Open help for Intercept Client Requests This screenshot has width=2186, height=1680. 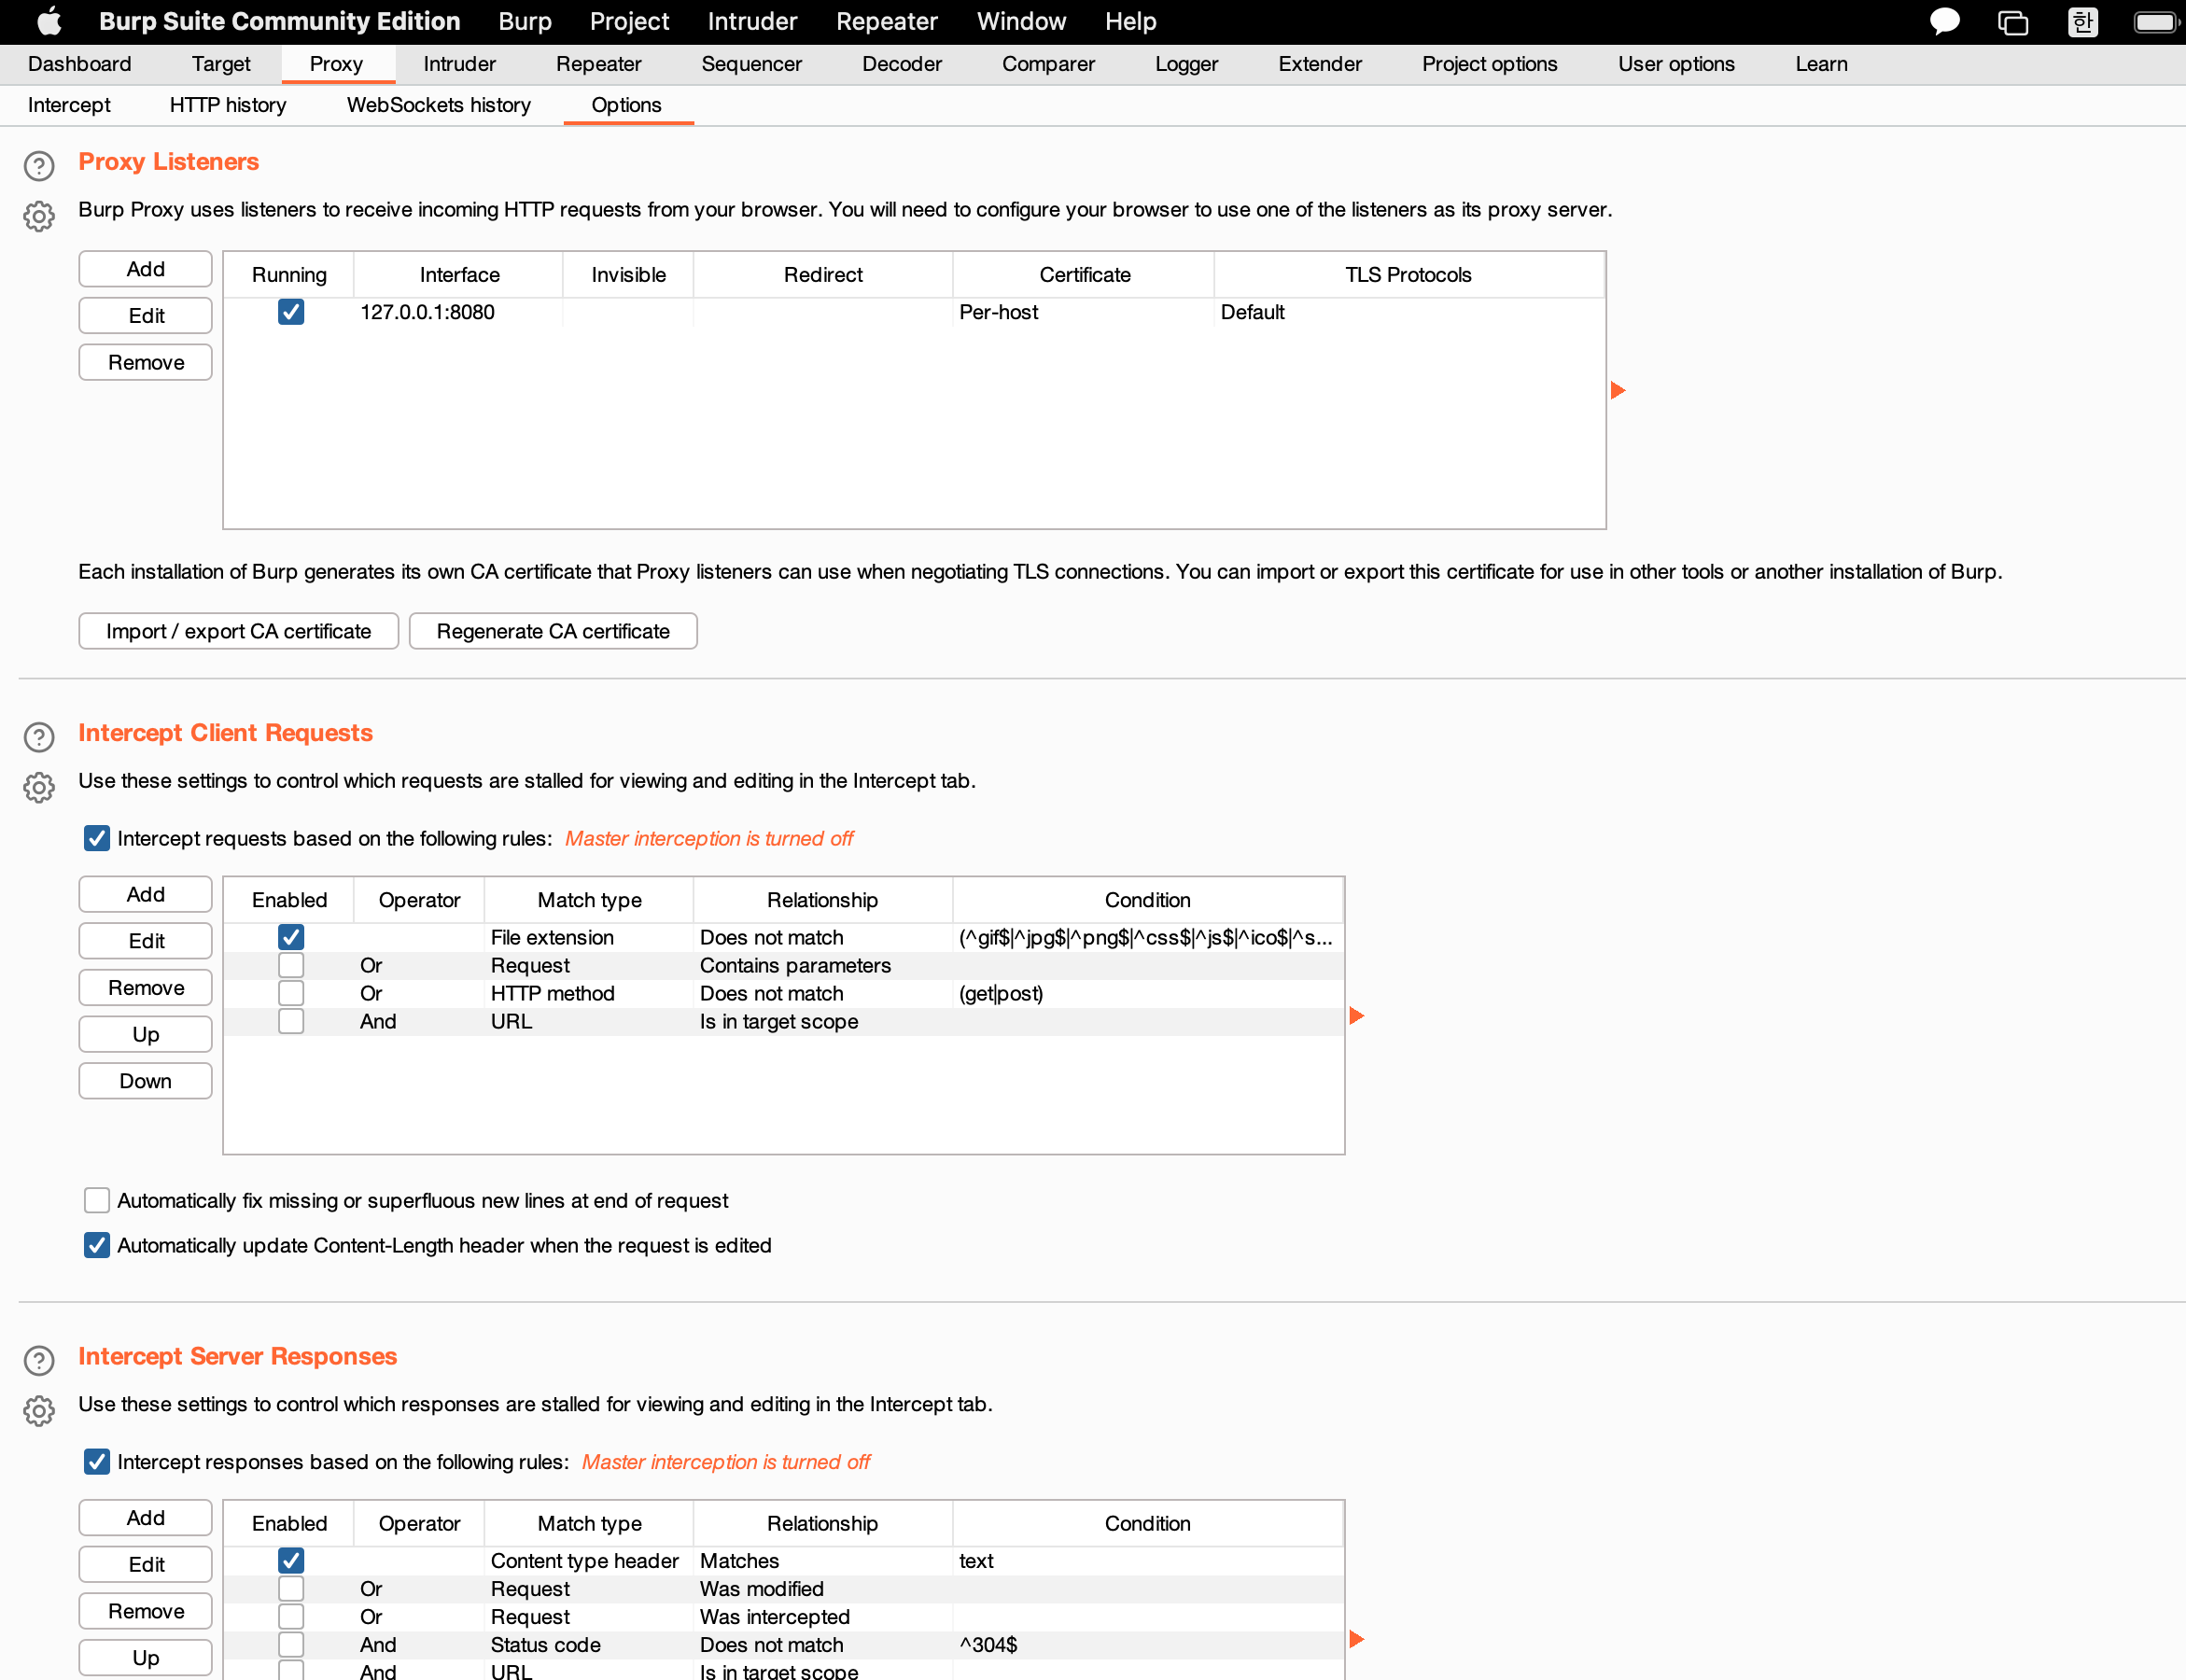tap(39, 737)
